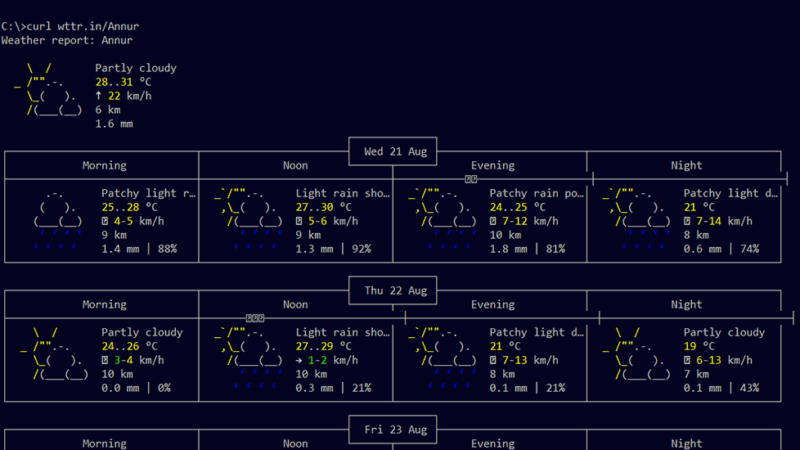This screenshot has width=800, height=450.
Task: Select current temperature '28..31 °C'
Action: point(123,82)
